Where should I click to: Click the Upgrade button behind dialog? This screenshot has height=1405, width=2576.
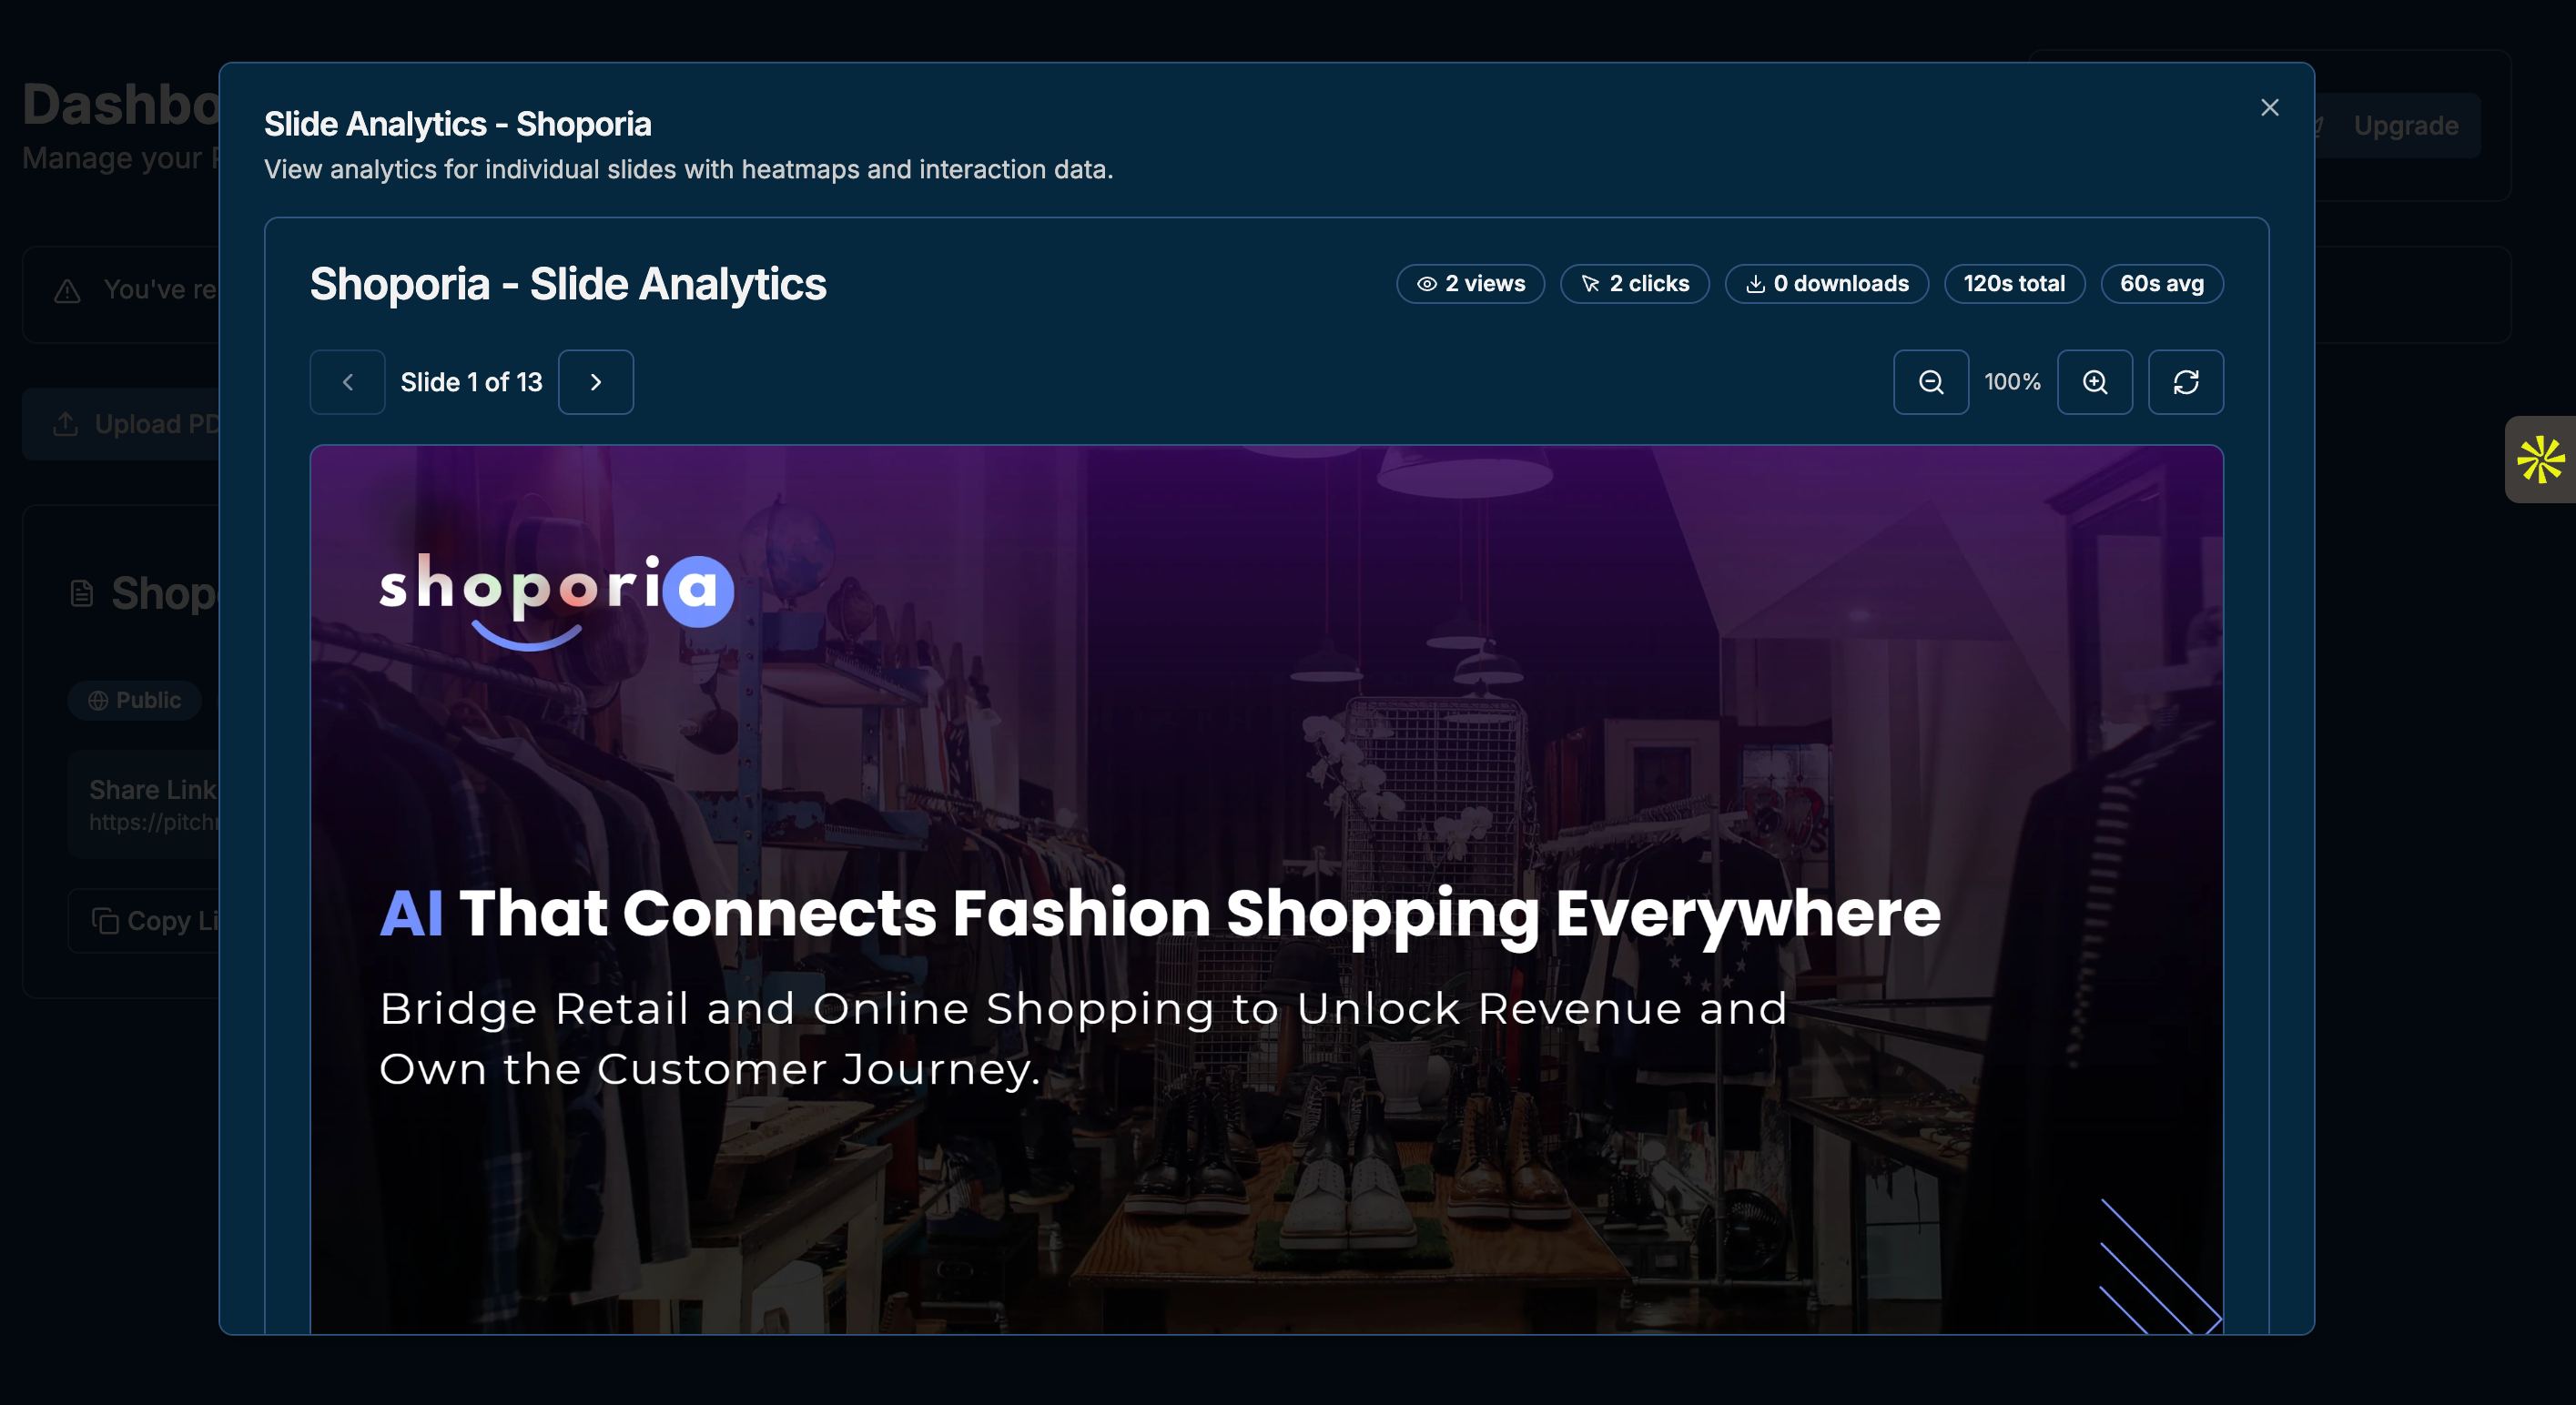click(2404, 126)
